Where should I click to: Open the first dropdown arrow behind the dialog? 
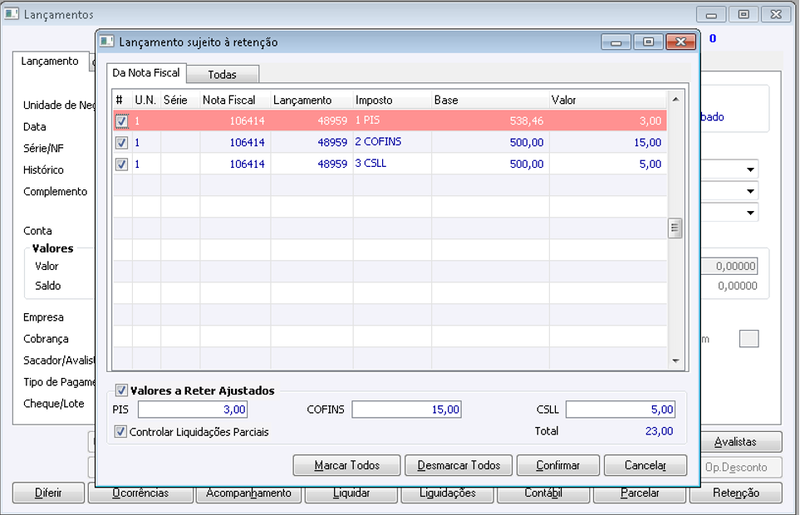pyautogui.click(x=750, y=169)
